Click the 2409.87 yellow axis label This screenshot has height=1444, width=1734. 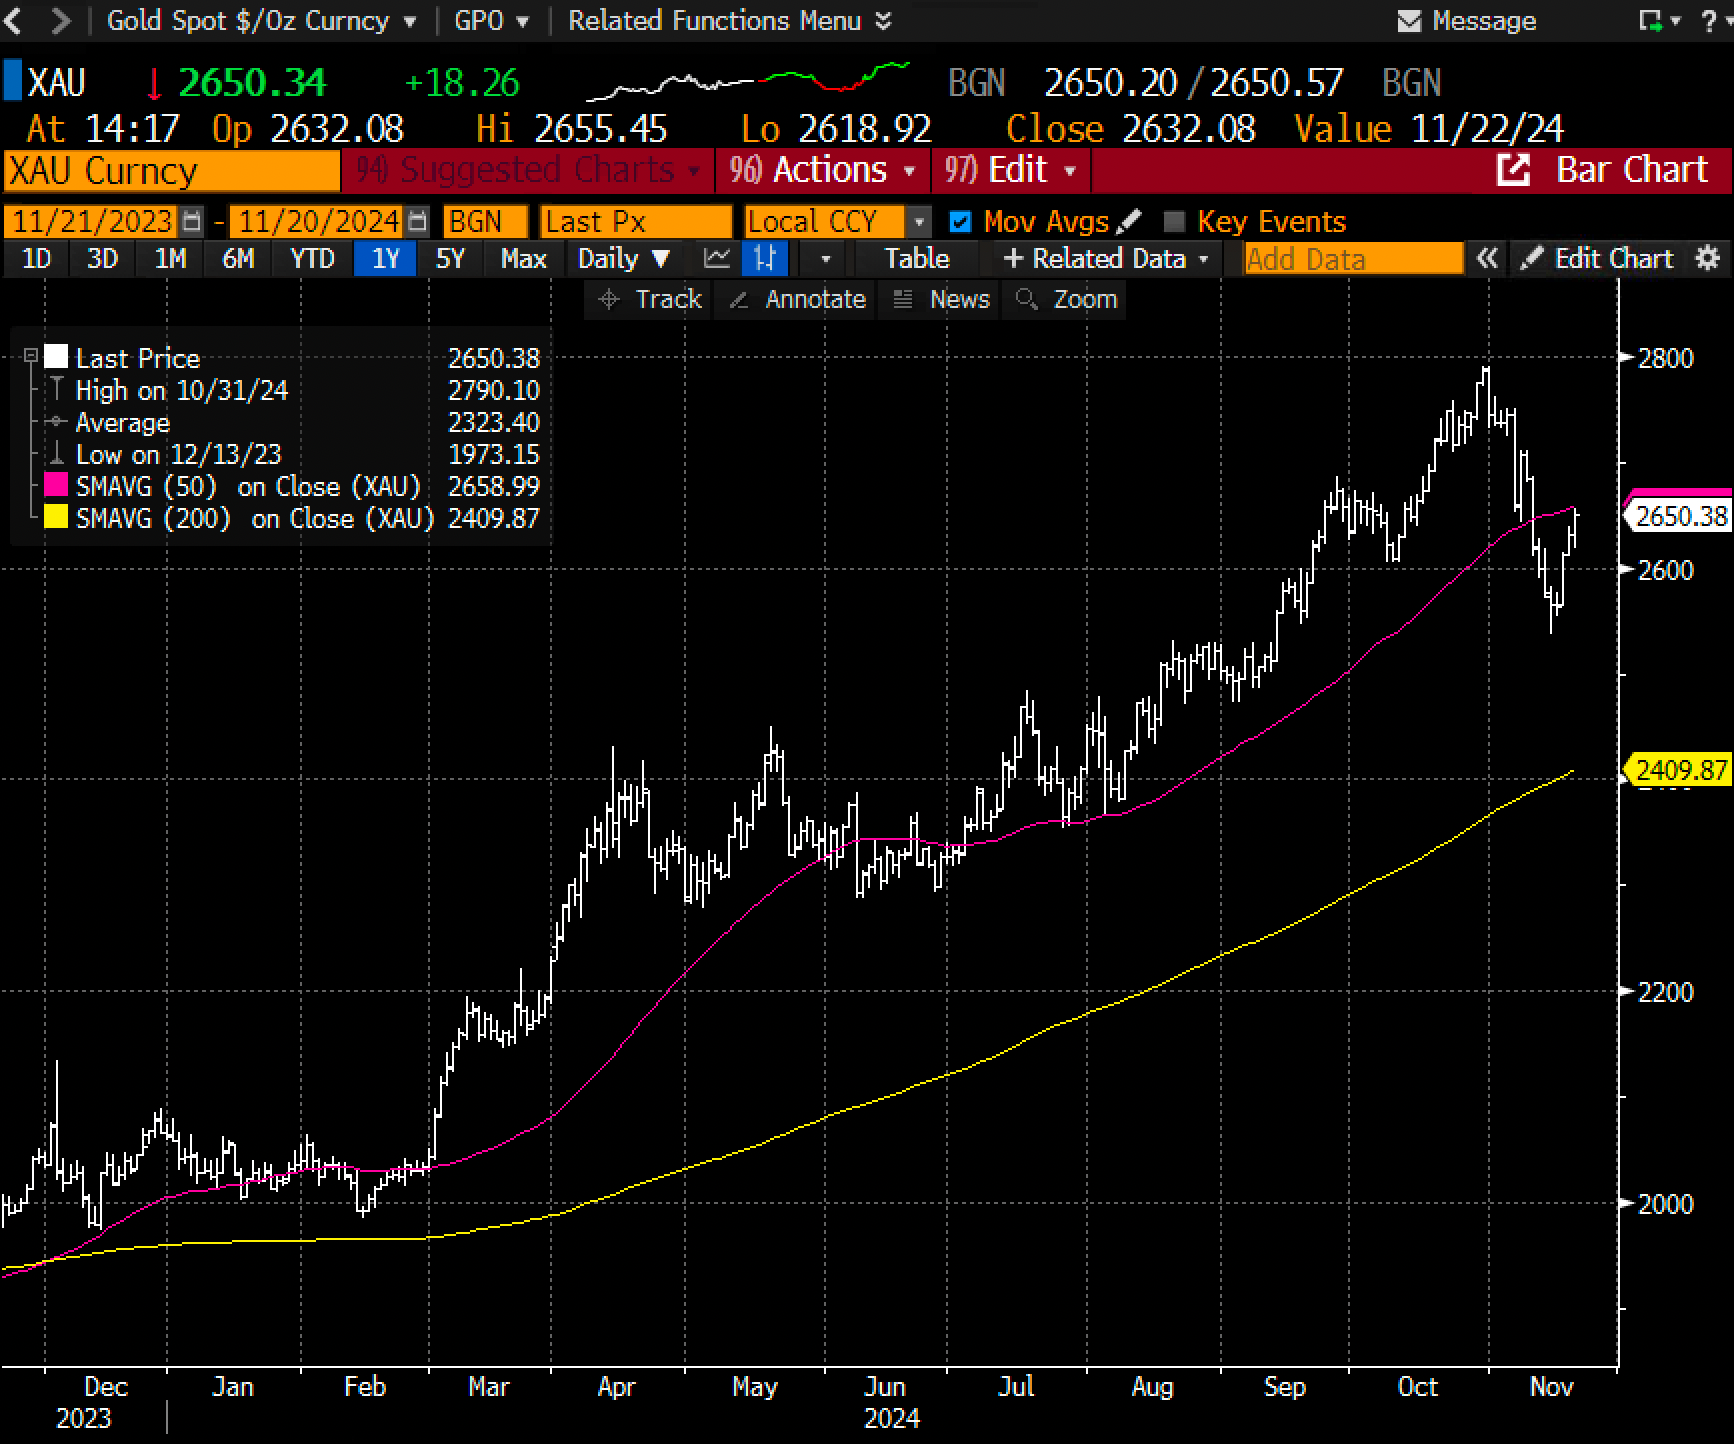point(1679,770)
